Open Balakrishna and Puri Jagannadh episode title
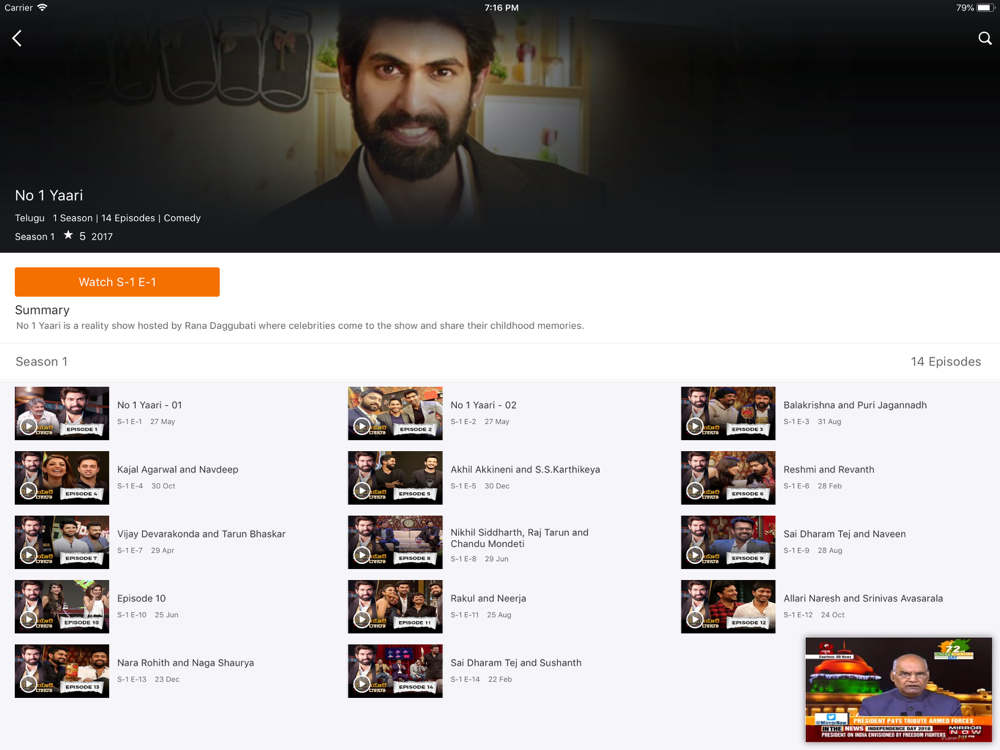Image resolution: width=1000 pixels, height=750 pixels. (x=855, y=405)
